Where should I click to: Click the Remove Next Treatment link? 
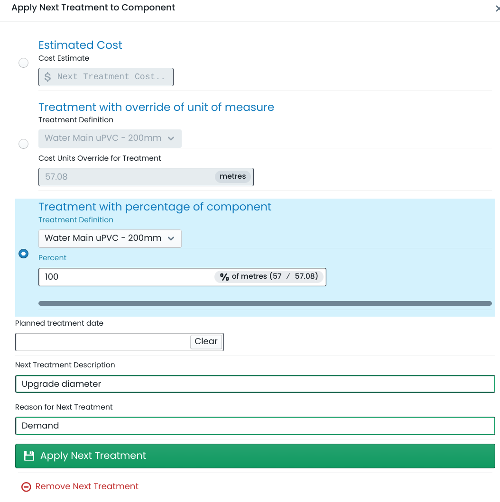pyautogui.click(x=87, y=486)
